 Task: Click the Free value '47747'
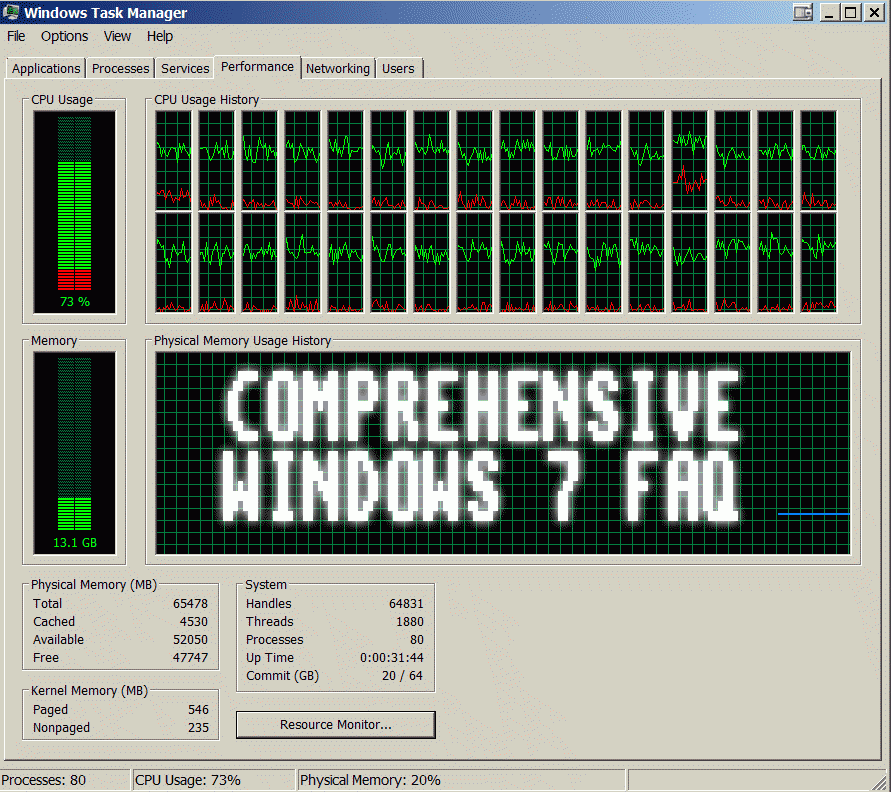point(190,658)
